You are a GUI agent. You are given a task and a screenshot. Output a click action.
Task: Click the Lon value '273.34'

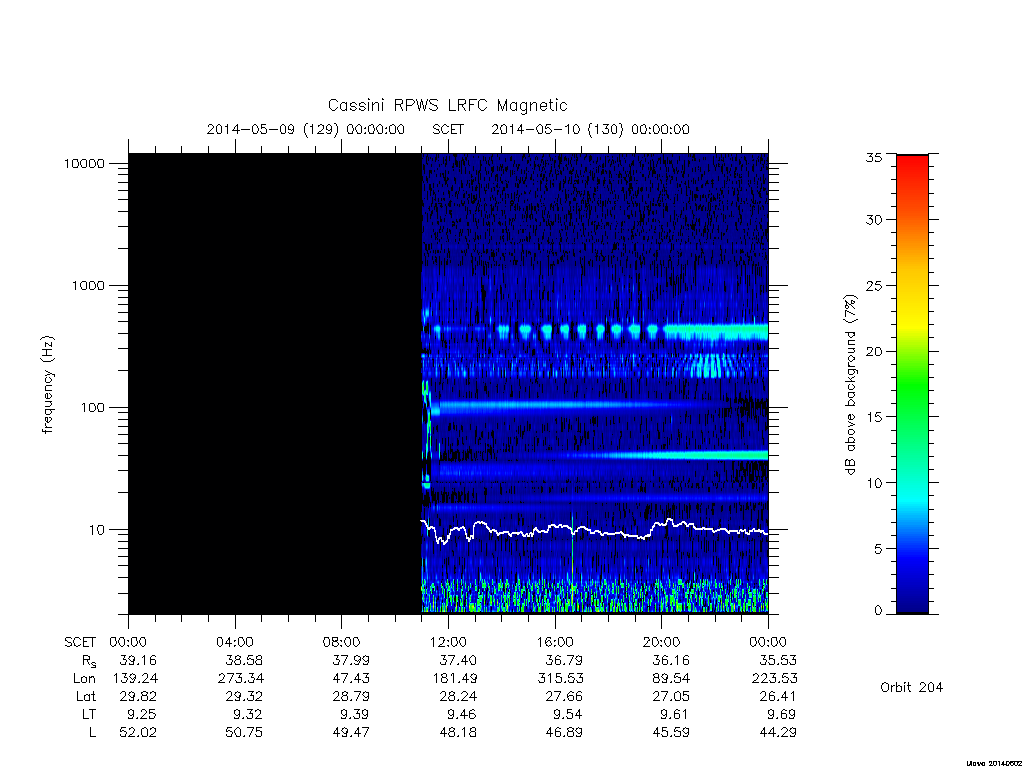pos(241,679)
